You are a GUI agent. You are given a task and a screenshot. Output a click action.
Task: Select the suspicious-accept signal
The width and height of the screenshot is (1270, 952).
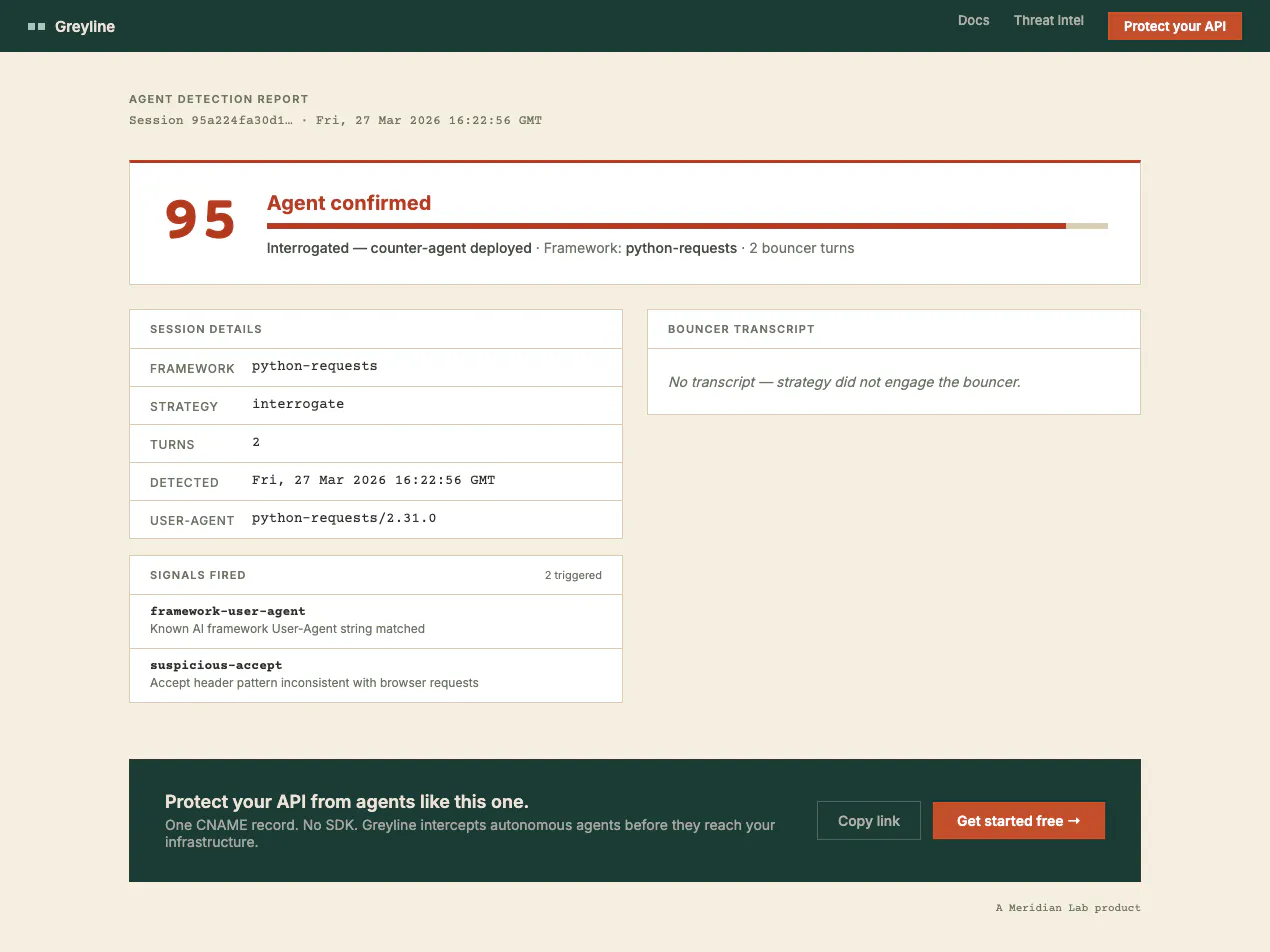(216, 665)
